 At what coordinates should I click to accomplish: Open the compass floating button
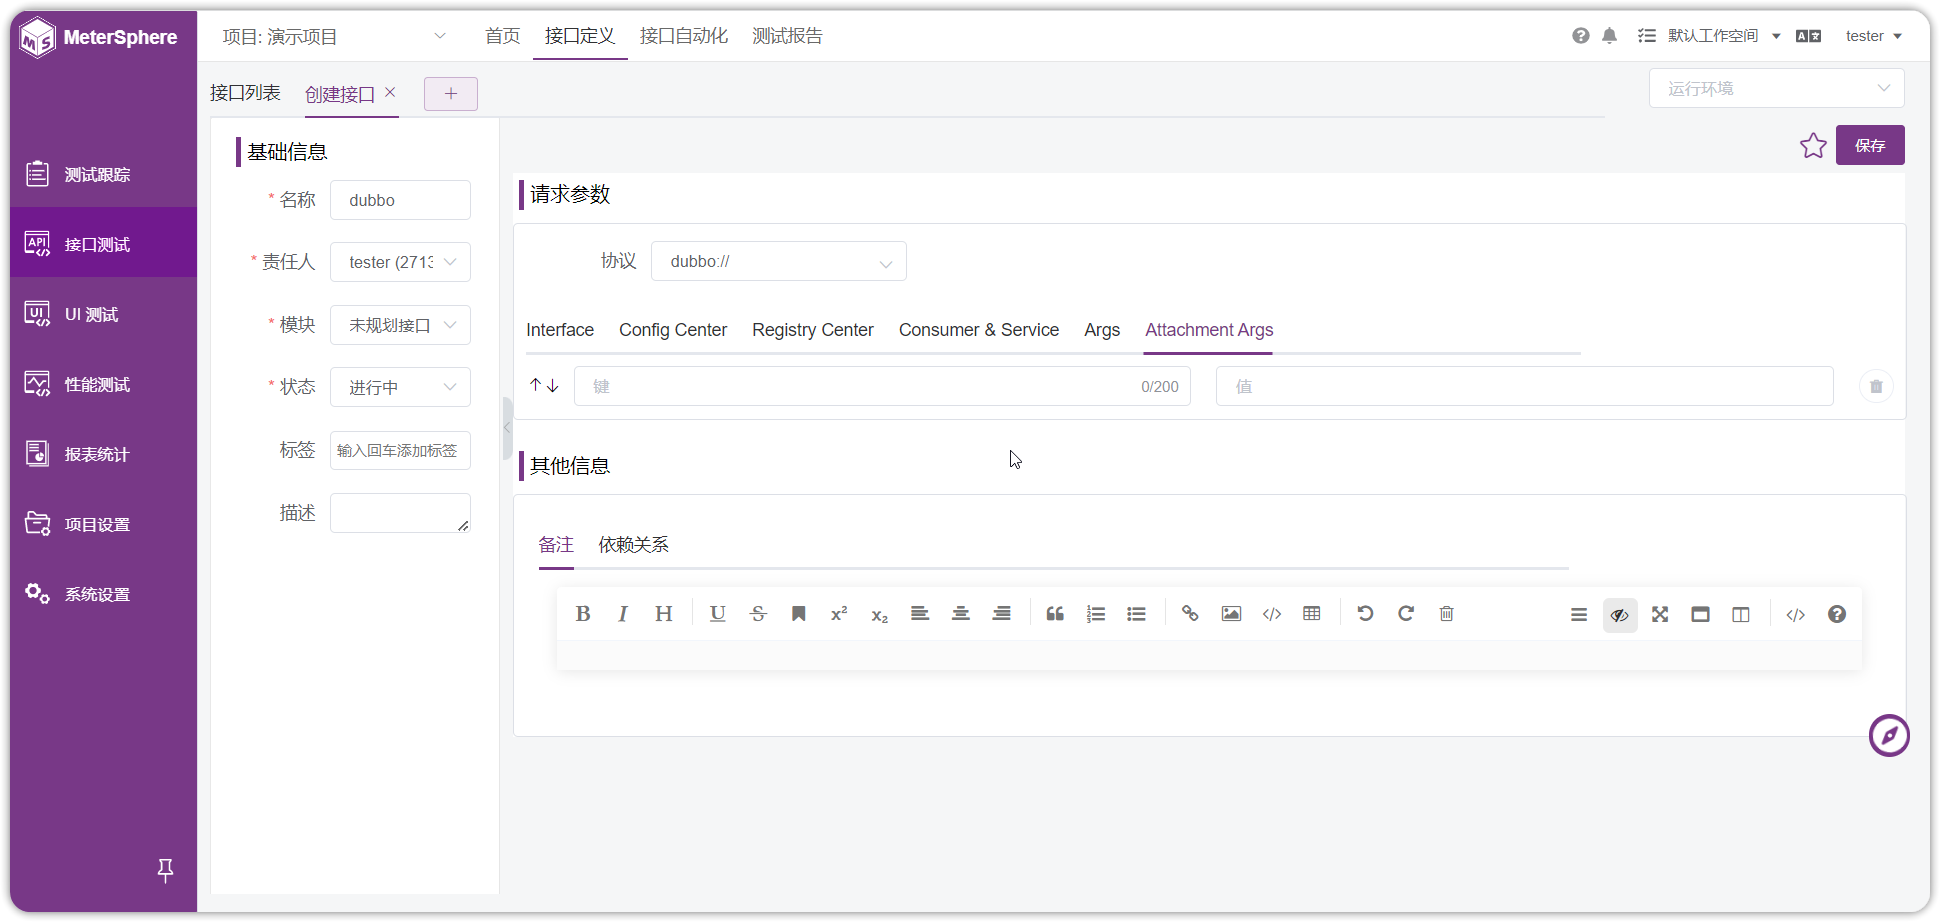1889,736
